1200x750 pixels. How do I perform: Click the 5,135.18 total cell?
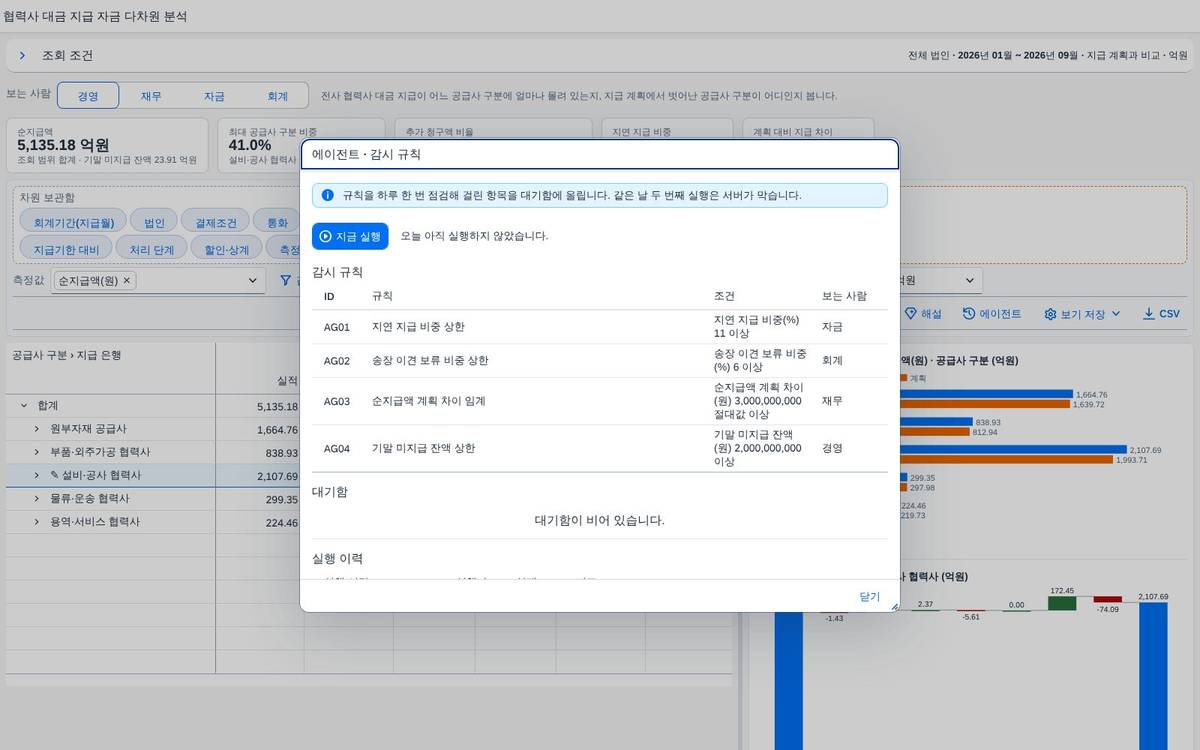coord(277,406)
